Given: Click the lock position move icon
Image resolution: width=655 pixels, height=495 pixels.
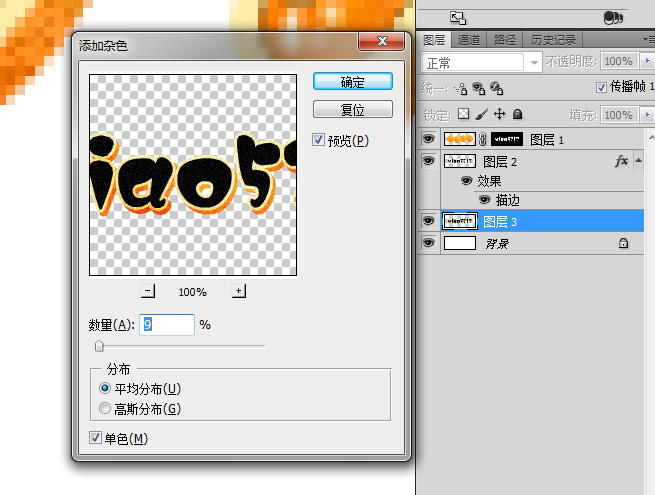Looking at the screenshot, I should 500,114.
